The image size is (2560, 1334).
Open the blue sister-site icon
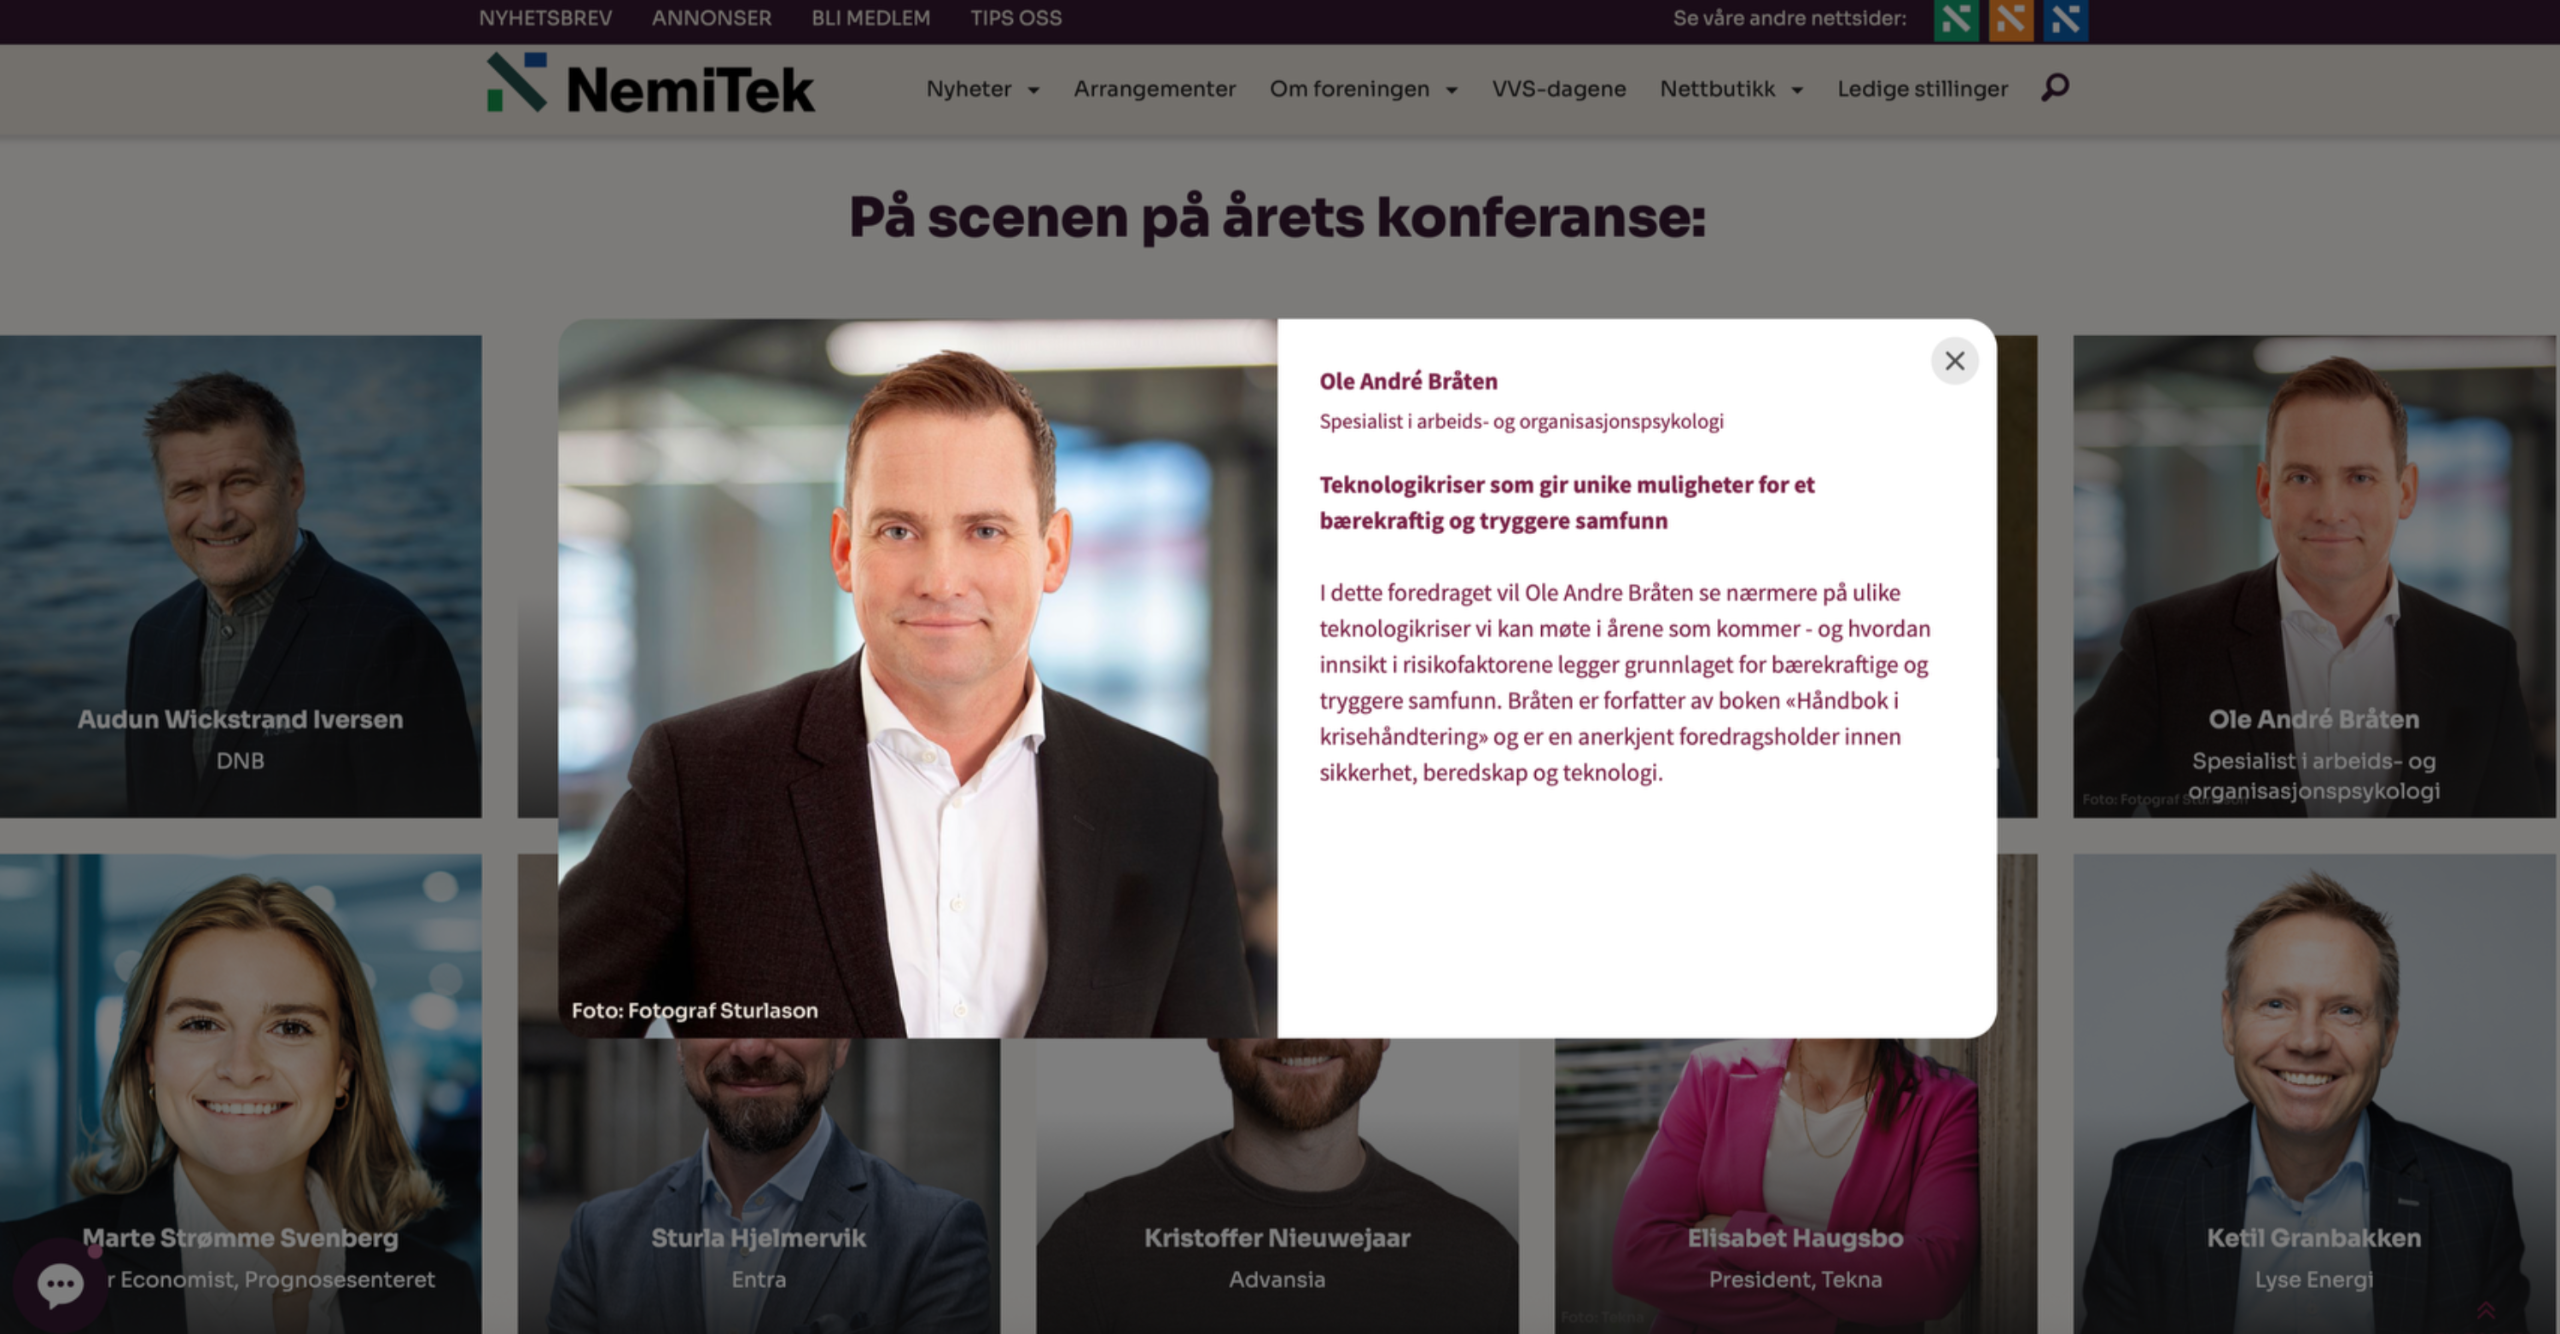pos(2066,19)
